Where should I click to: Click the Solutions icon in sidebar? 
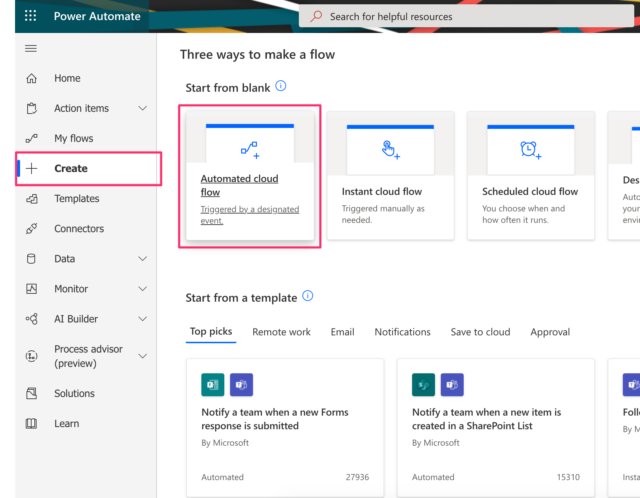click(x=31, y=394)
